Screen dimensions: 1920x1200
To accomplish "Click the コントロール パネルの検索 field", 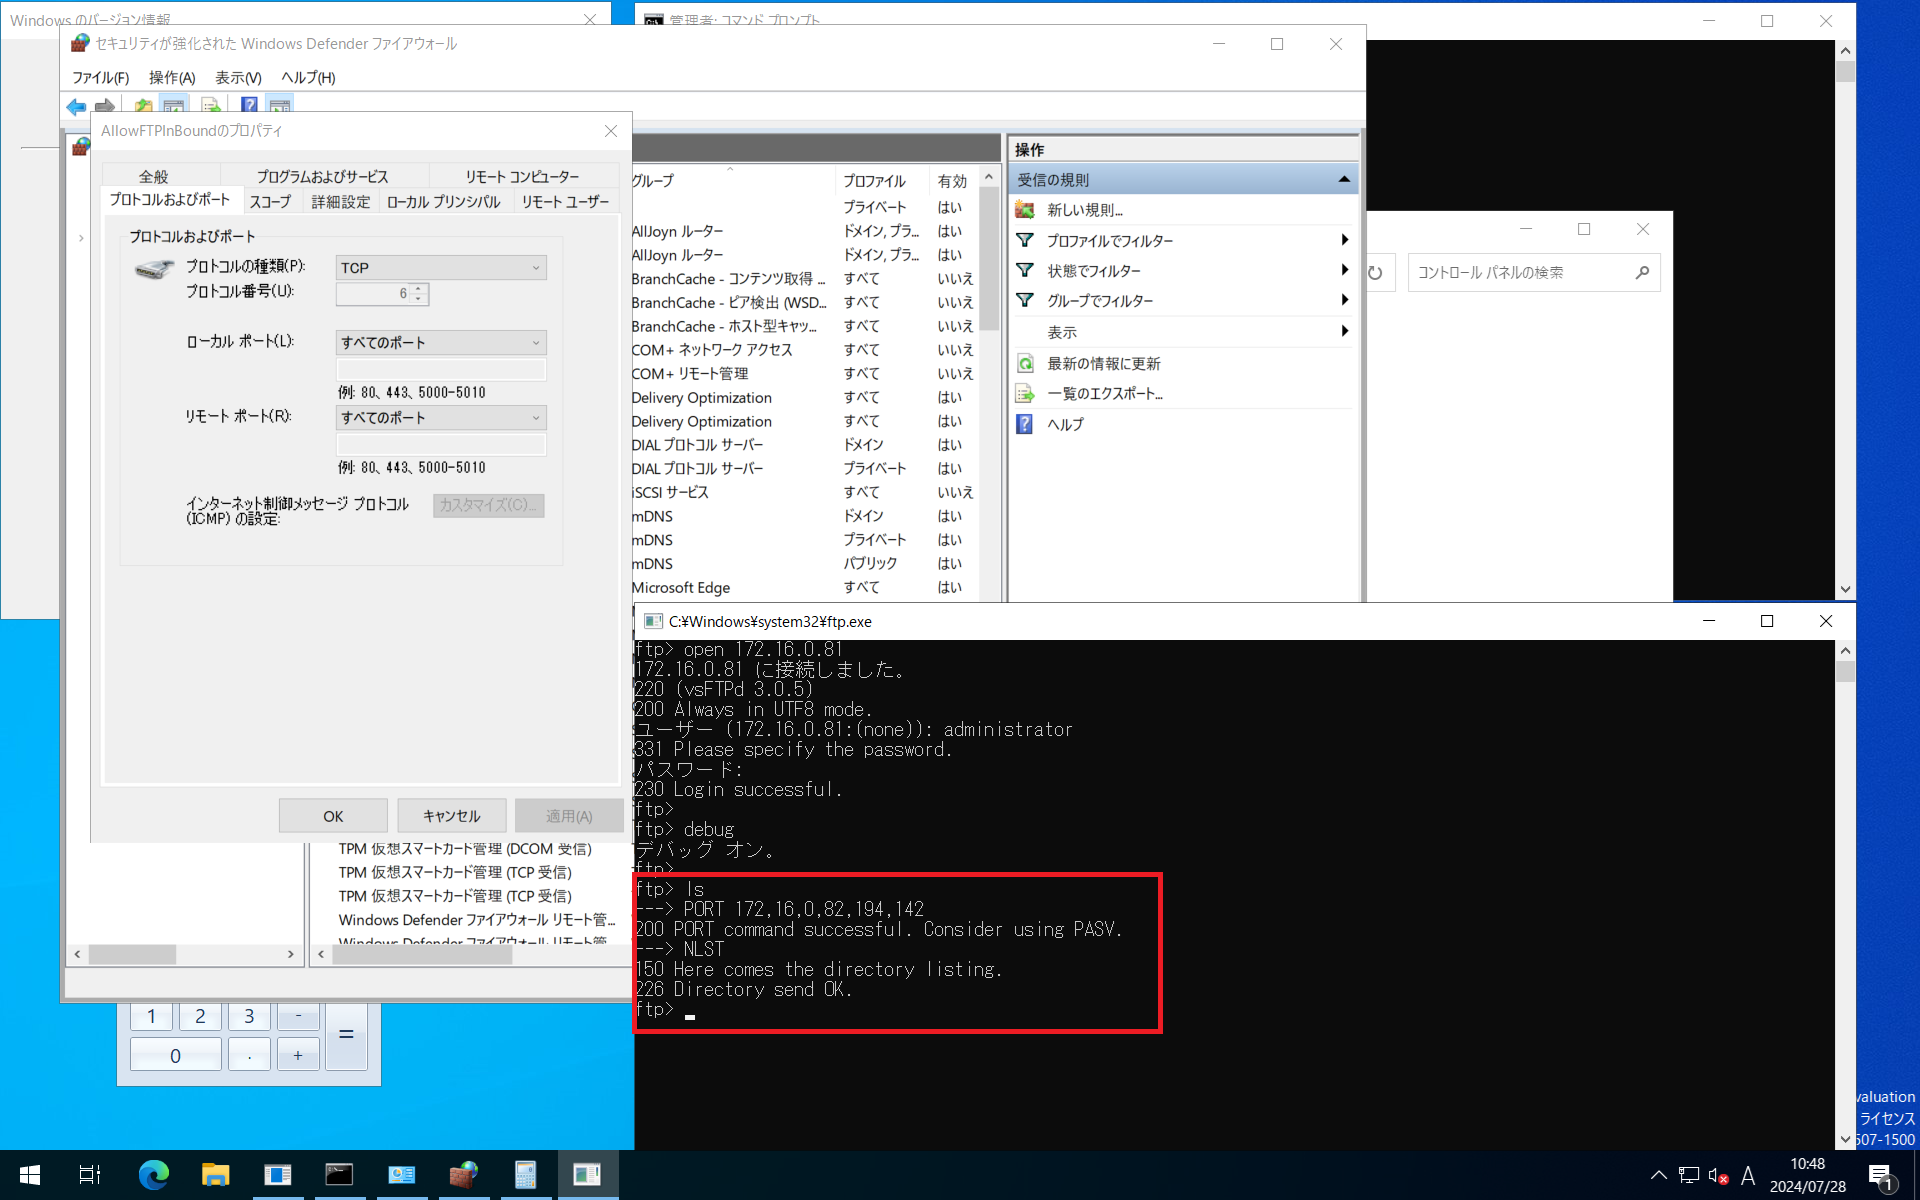I will pos(1515,272).
